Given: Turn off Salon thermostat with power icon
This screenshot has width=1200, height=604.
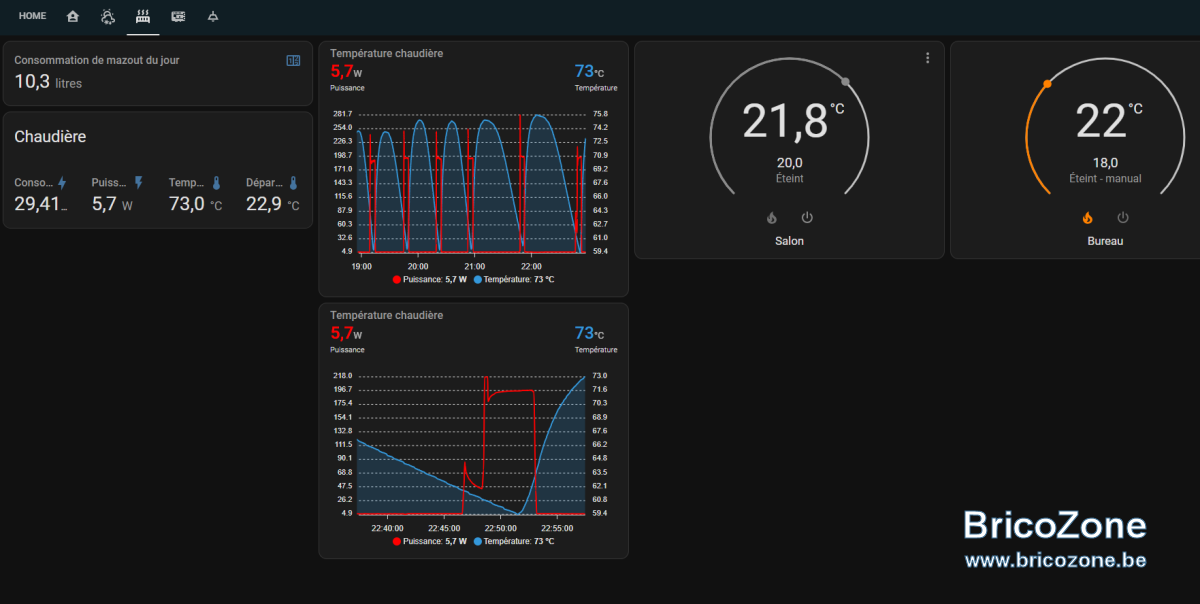Looking at the screenshot, I should point(807,217).
